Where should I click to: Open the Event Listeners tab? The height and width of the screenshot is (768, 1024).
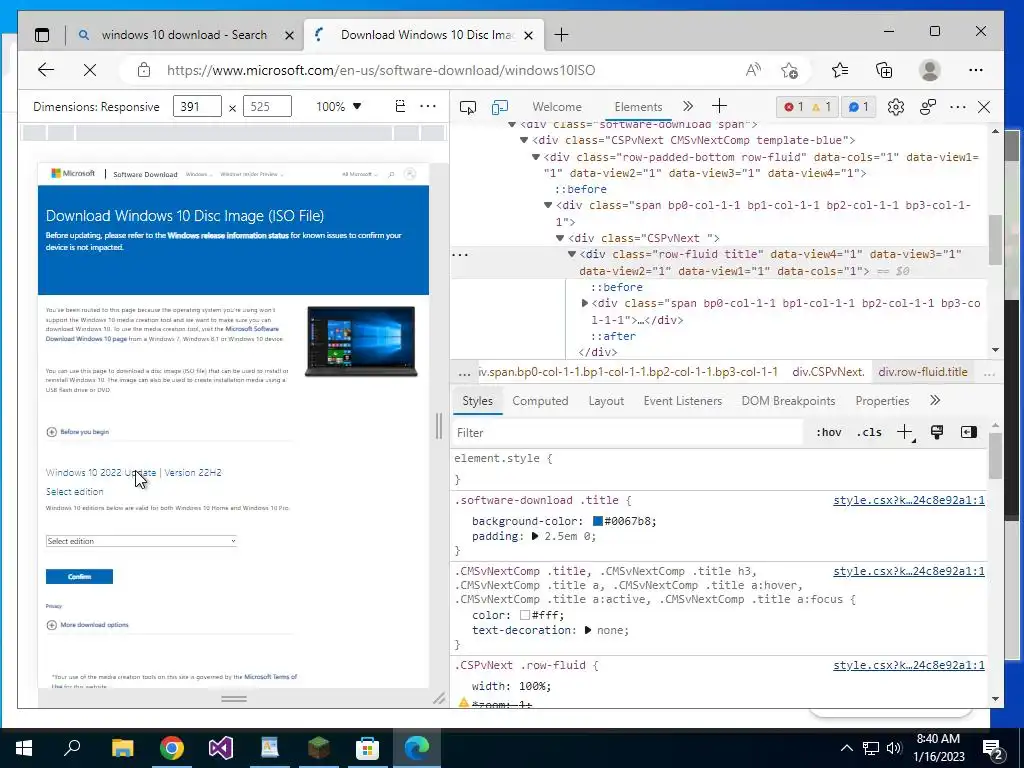click(x=682, y=401)
